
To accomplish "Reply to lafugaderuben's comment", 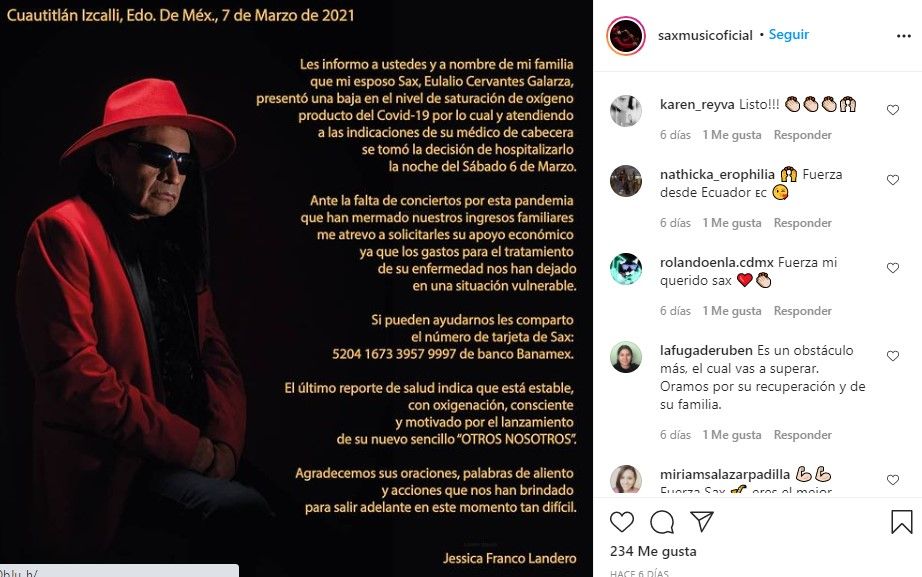I will 803,435.
